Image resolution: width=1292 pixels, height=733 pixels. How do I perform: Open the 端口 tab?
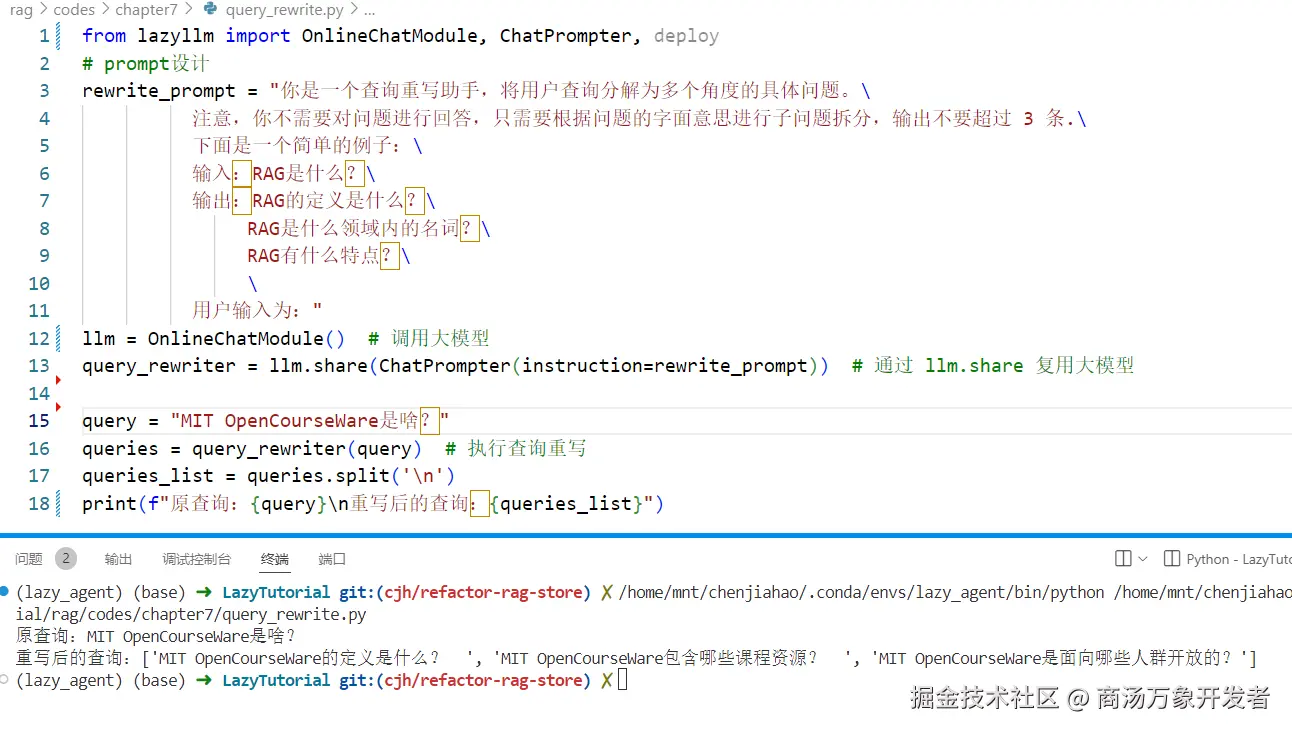[x=332, y=559]
